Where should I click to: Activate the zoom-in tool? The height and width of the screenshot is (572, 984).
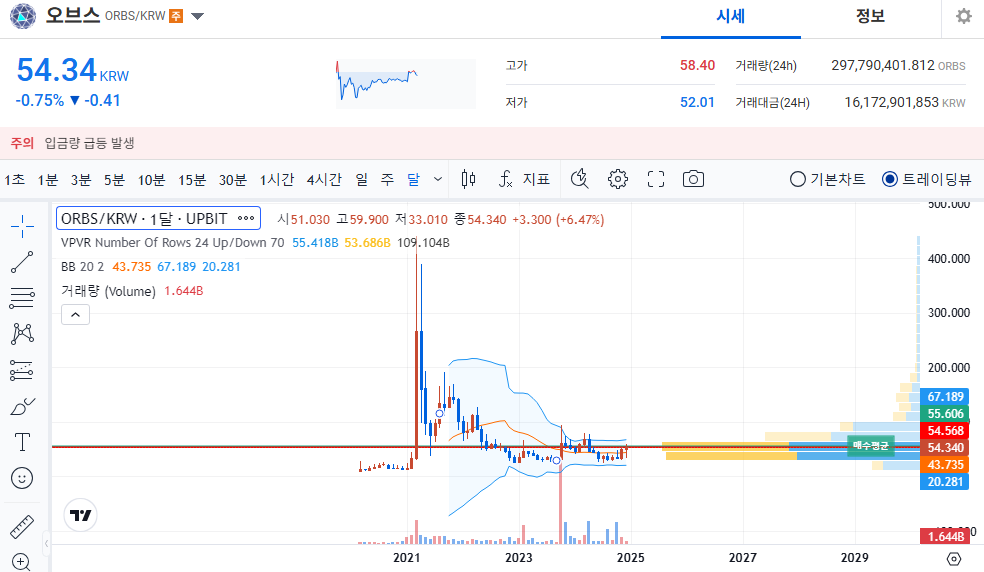(21, 562)
